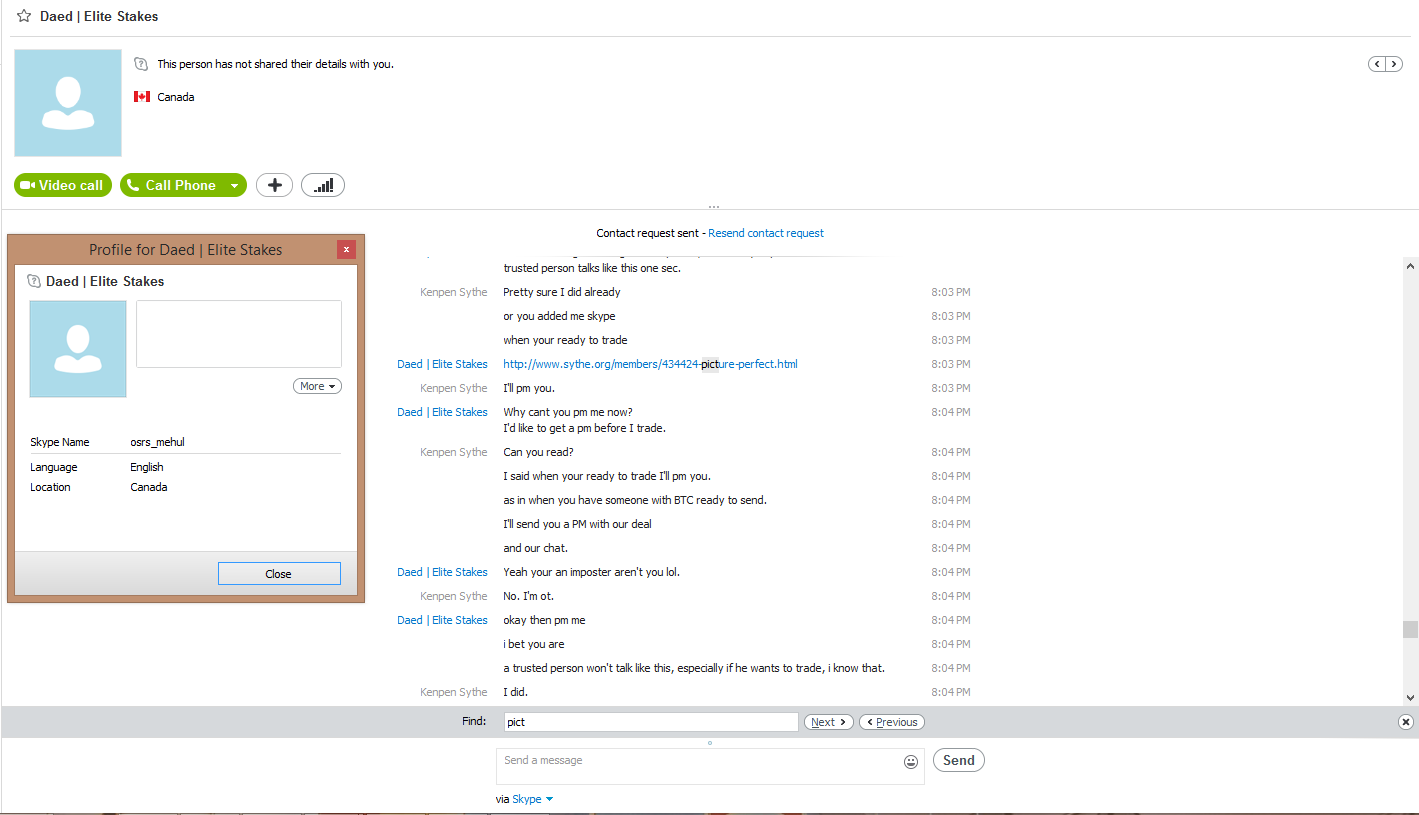Click the empty mood text box in profile
Screen dimensions: 1419x815
tap(239, 334)
